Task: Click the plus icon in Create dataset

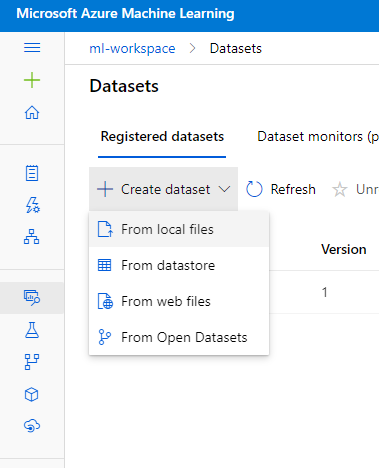Action: [x=105, y=189]
